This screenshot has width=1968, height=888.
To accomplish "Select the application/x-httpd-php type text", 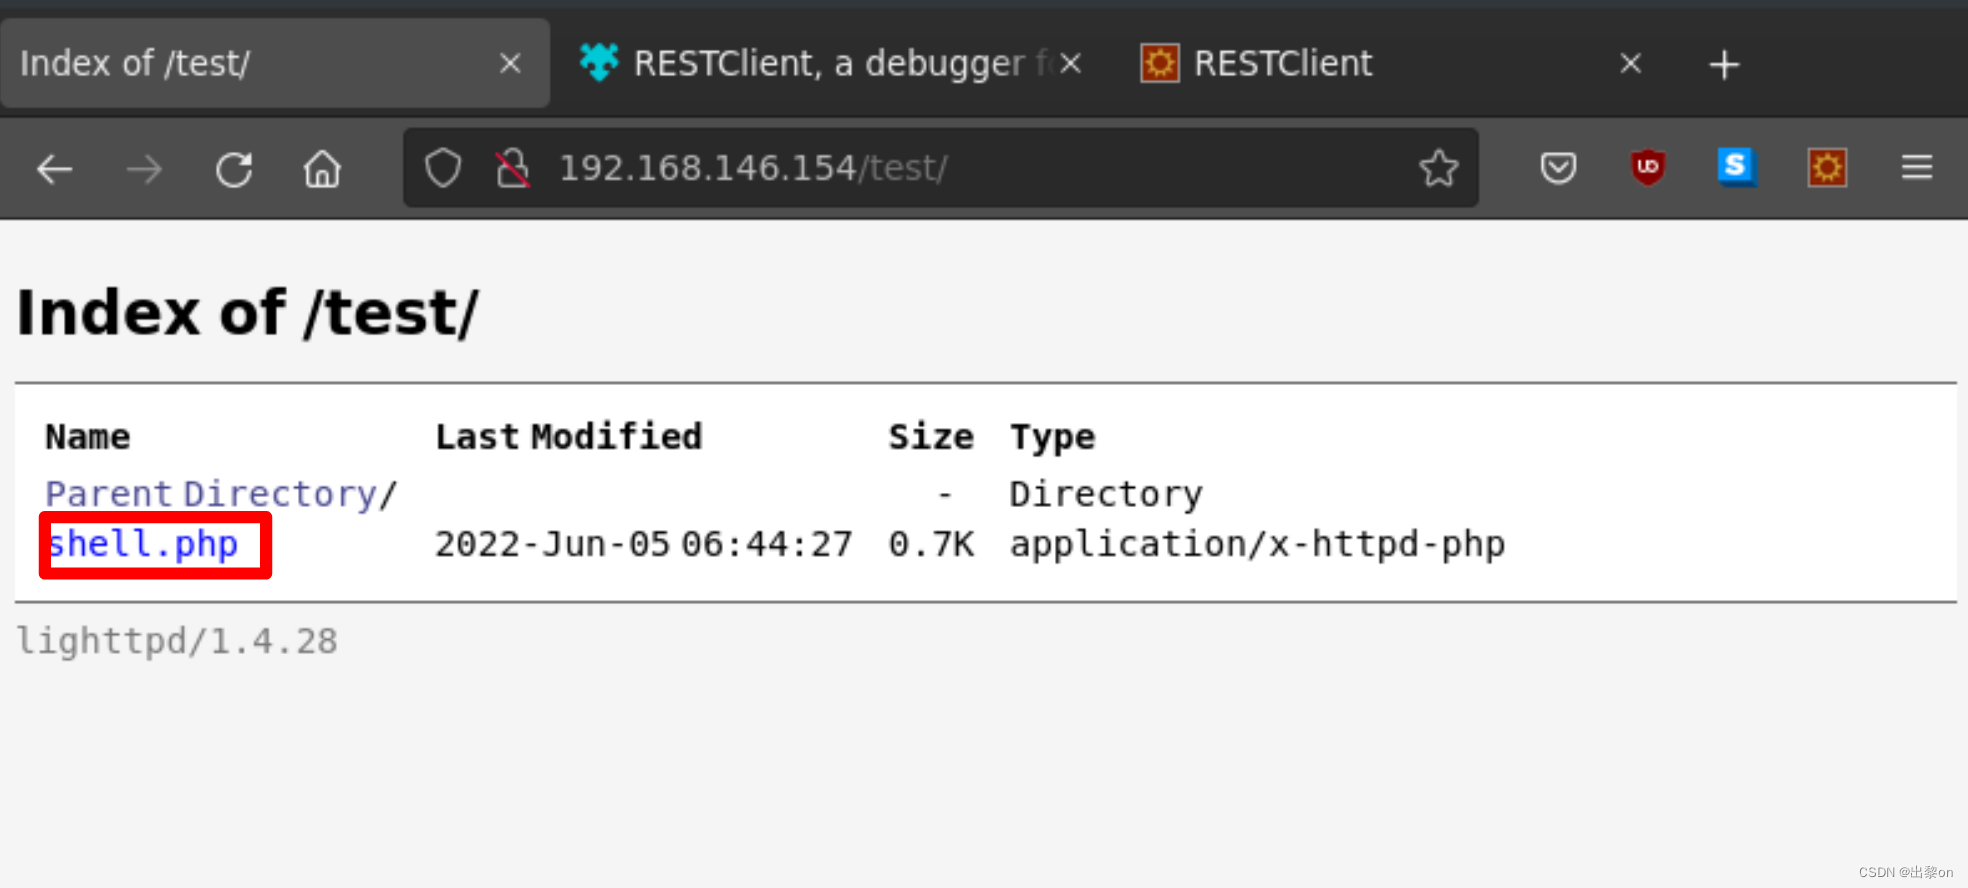I will click(1257, 544).
